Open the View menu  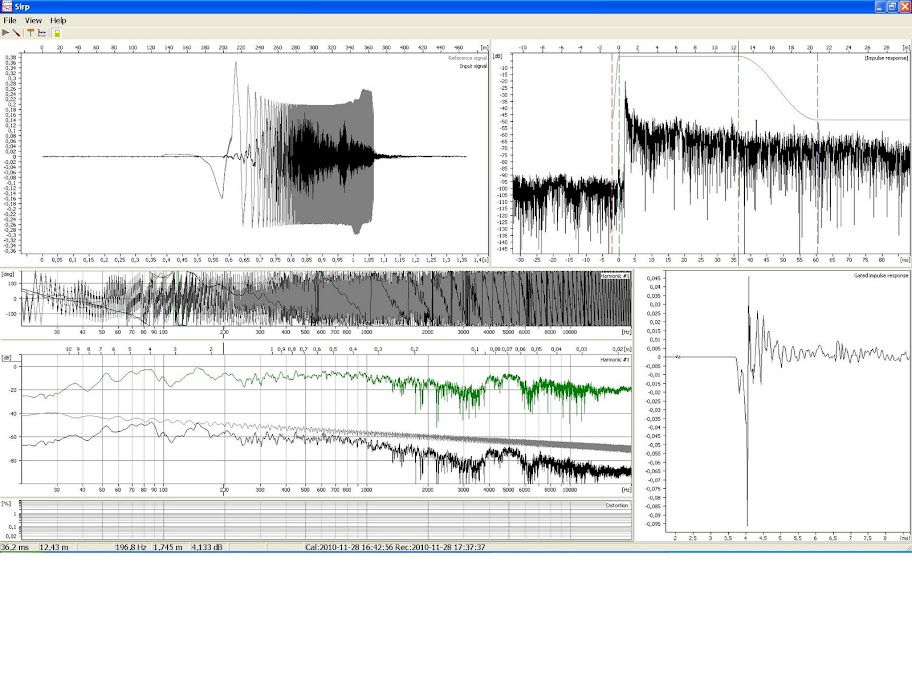(x=33, y=20)
